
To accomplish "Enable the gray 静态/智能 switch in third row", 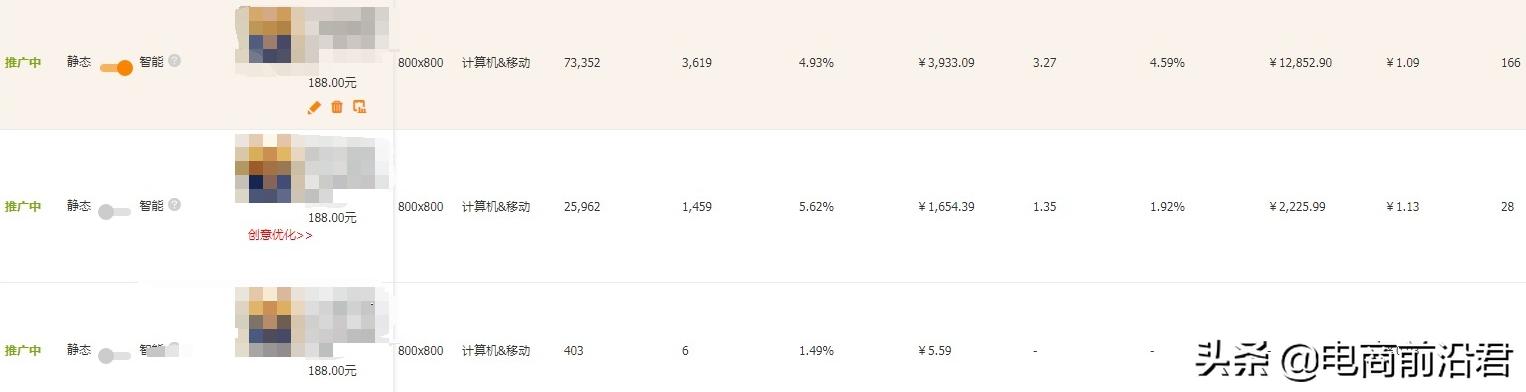I will [x=115, y=355].
